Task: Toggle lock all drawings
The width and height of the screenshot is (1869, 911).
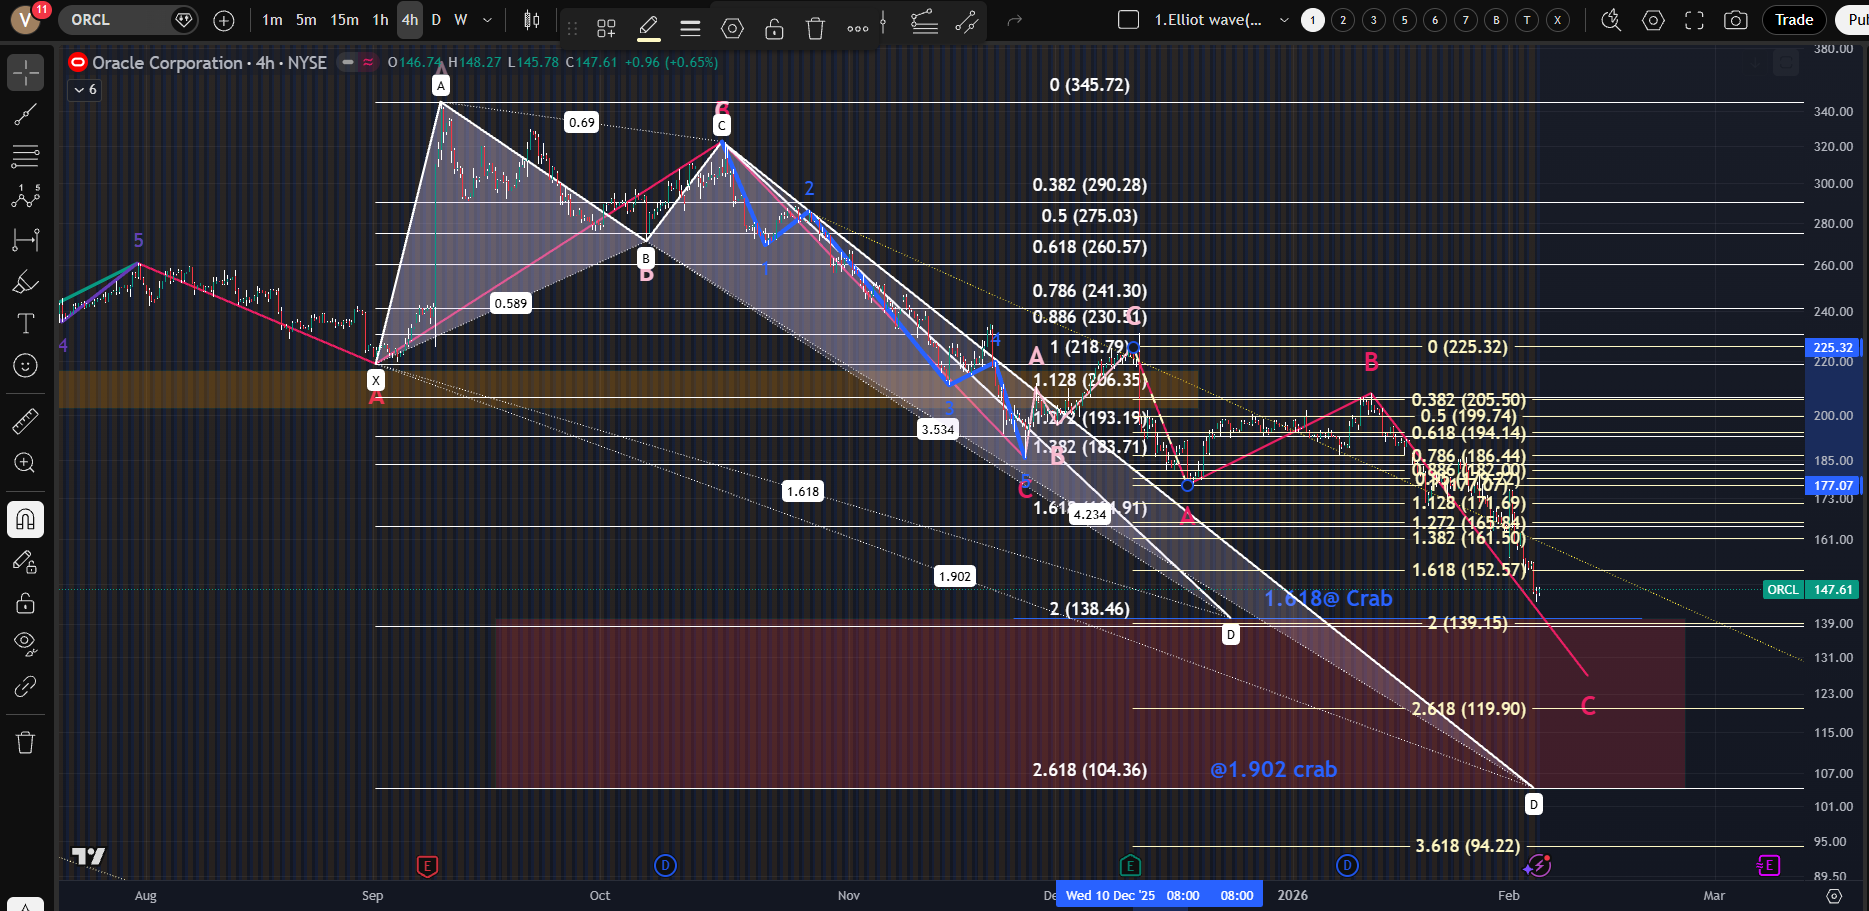Action: [x=25, y=603]
